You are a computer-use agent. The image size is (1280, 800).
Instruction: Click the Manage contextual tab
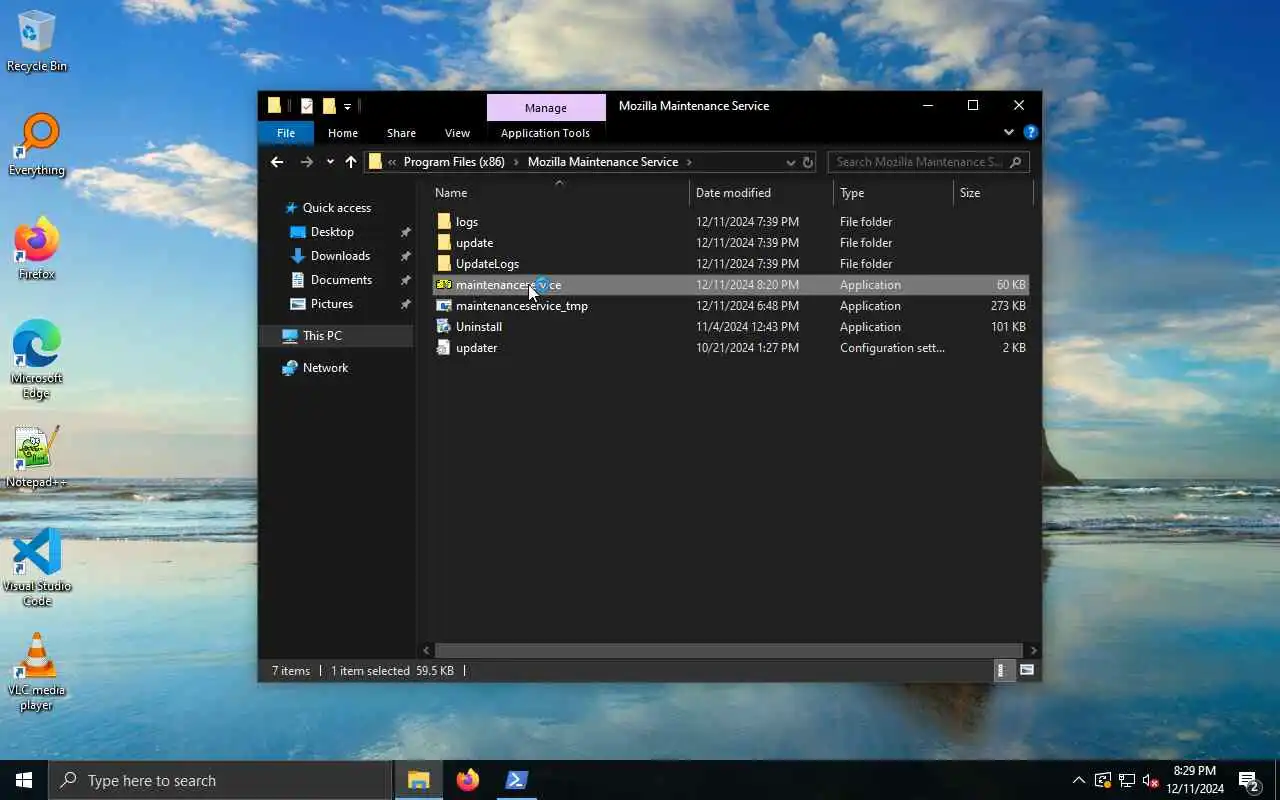[x=546, y=108]
